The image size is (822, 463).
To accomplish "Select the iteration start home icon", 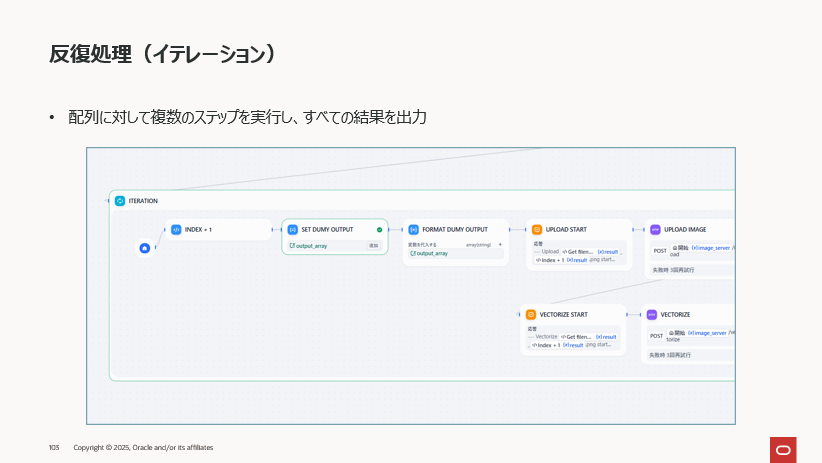I will (x=145, y=248).
